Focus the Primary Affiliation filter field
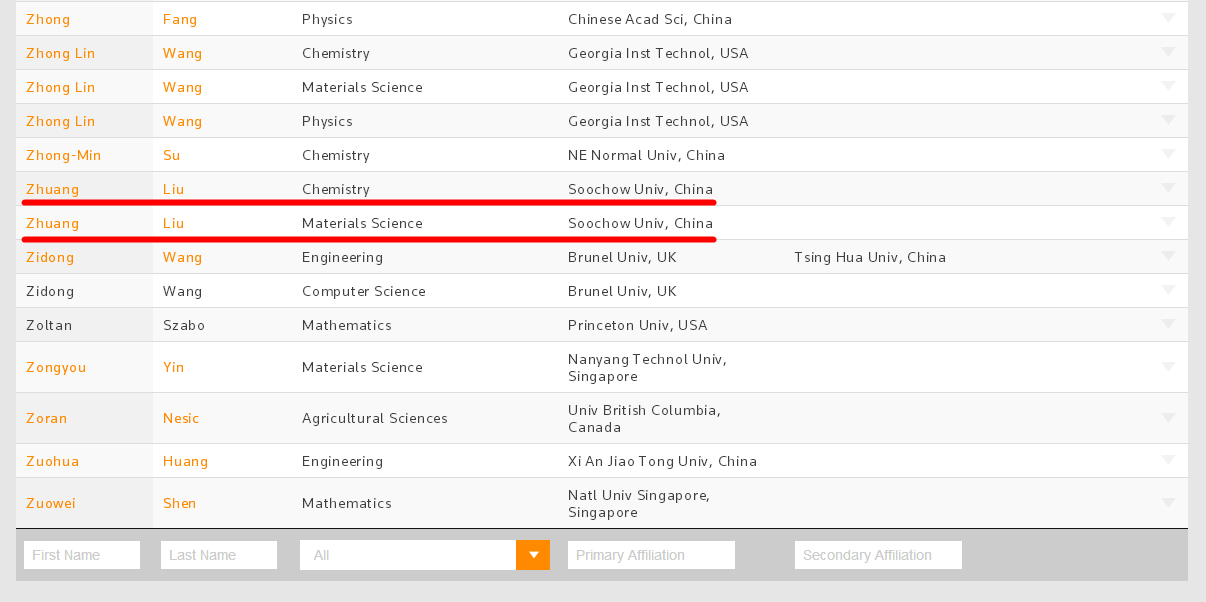The image size is (1206, 602). point(651,555)
